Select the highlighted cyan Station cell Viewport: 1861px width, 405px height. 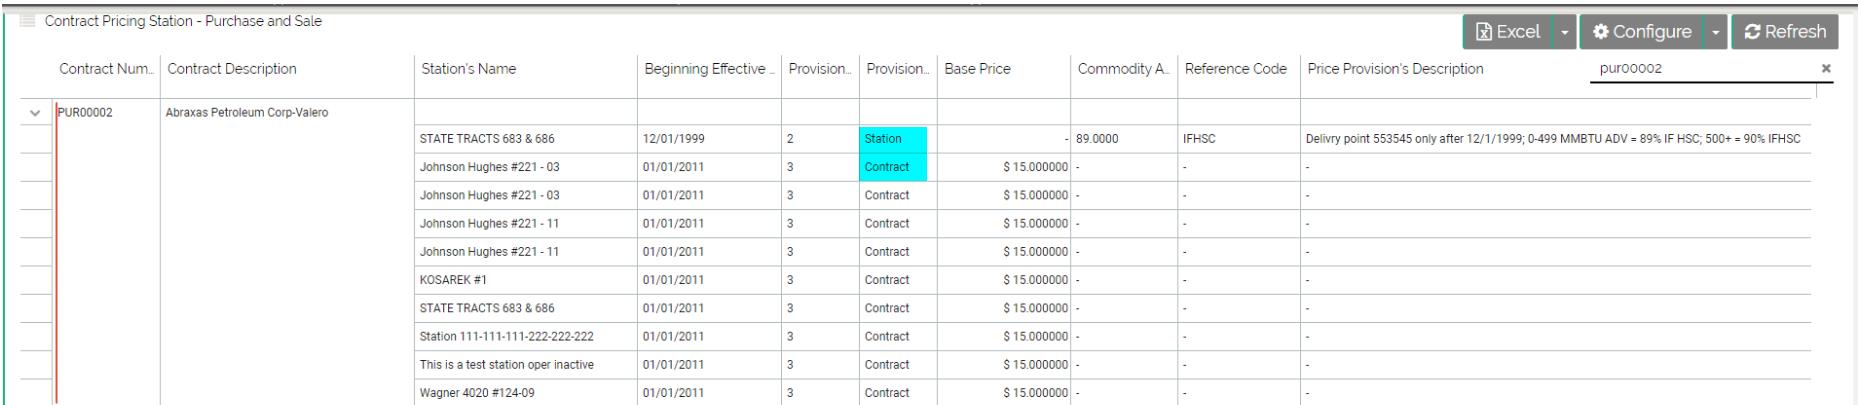click(x=893, y=139)
